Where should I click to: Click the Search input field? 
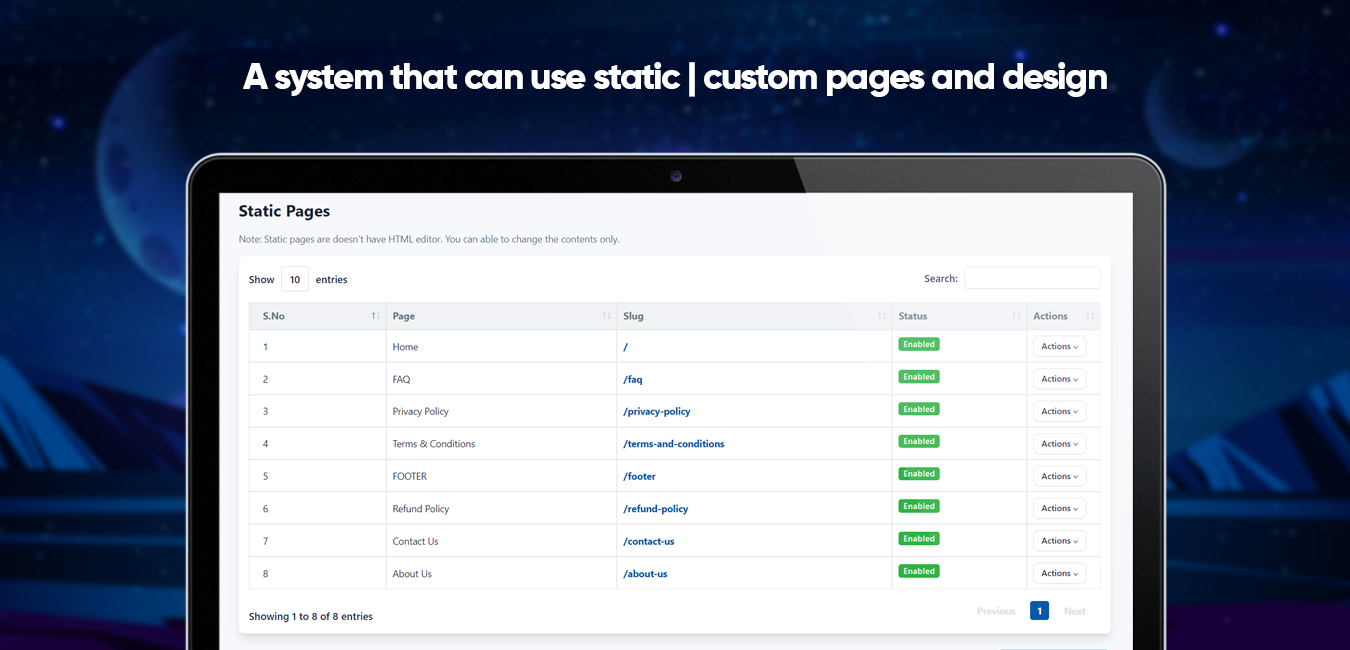click(x=1032, y=278)
